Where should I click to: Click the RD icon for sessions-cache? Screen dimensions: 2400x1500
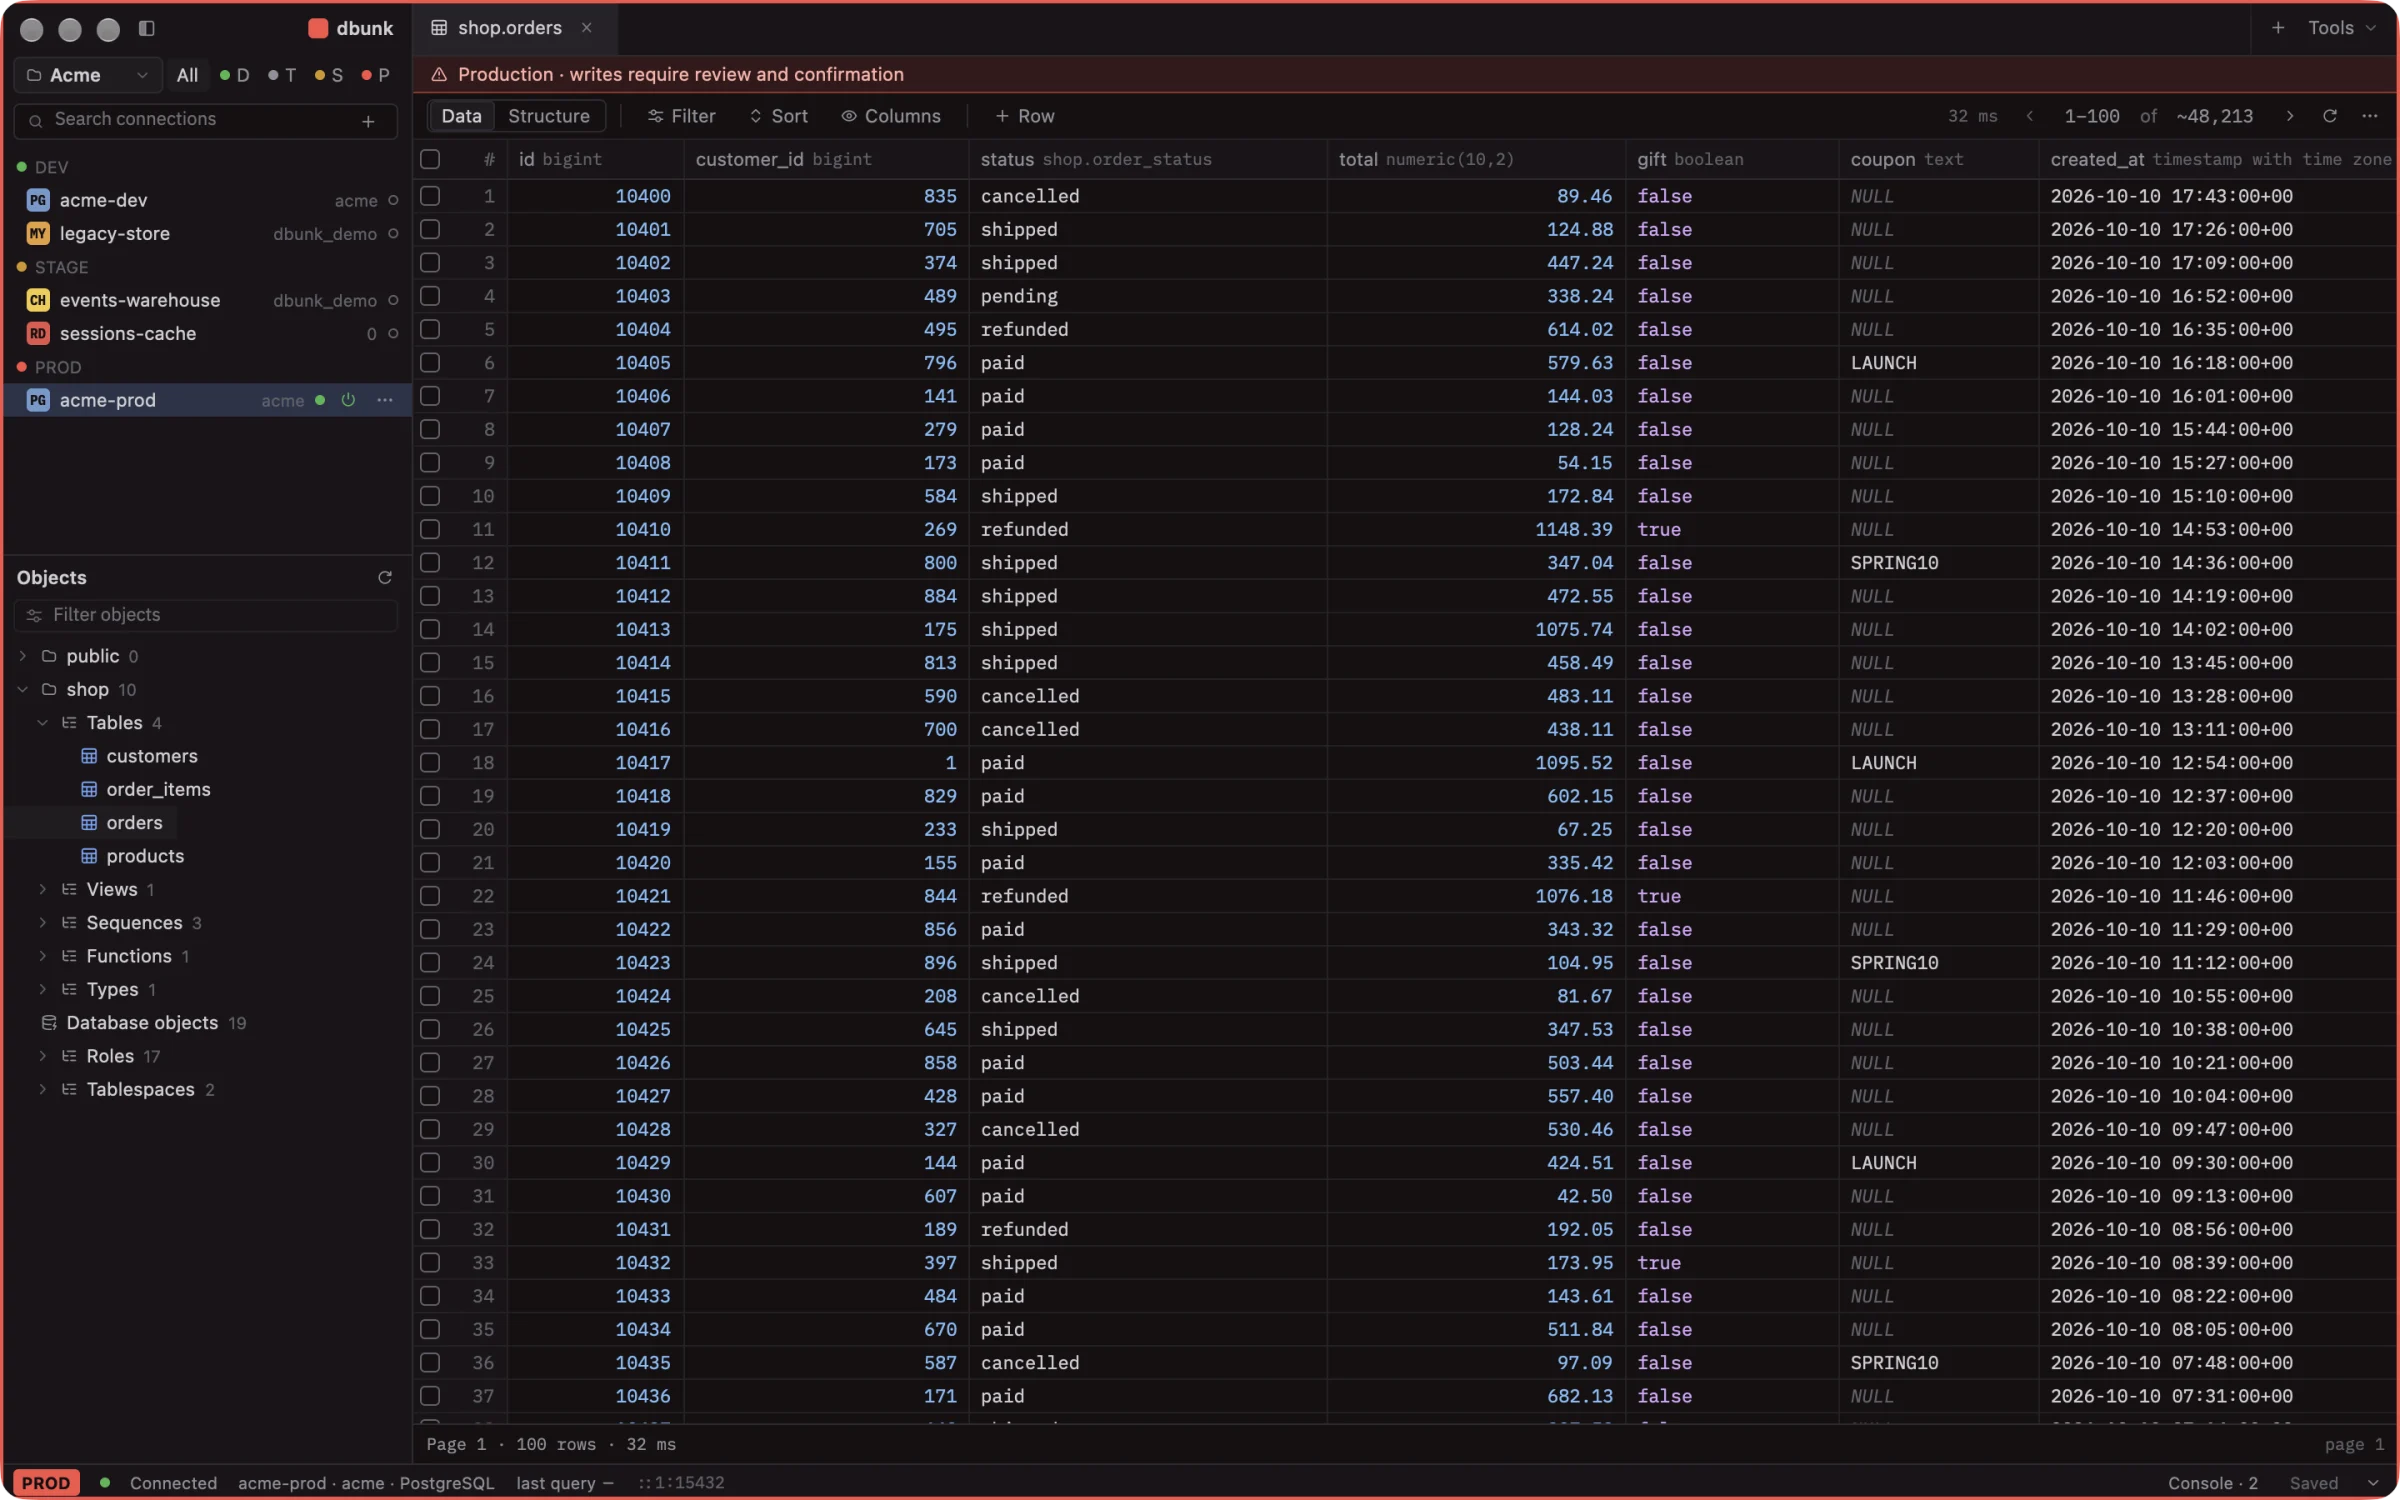38,333
